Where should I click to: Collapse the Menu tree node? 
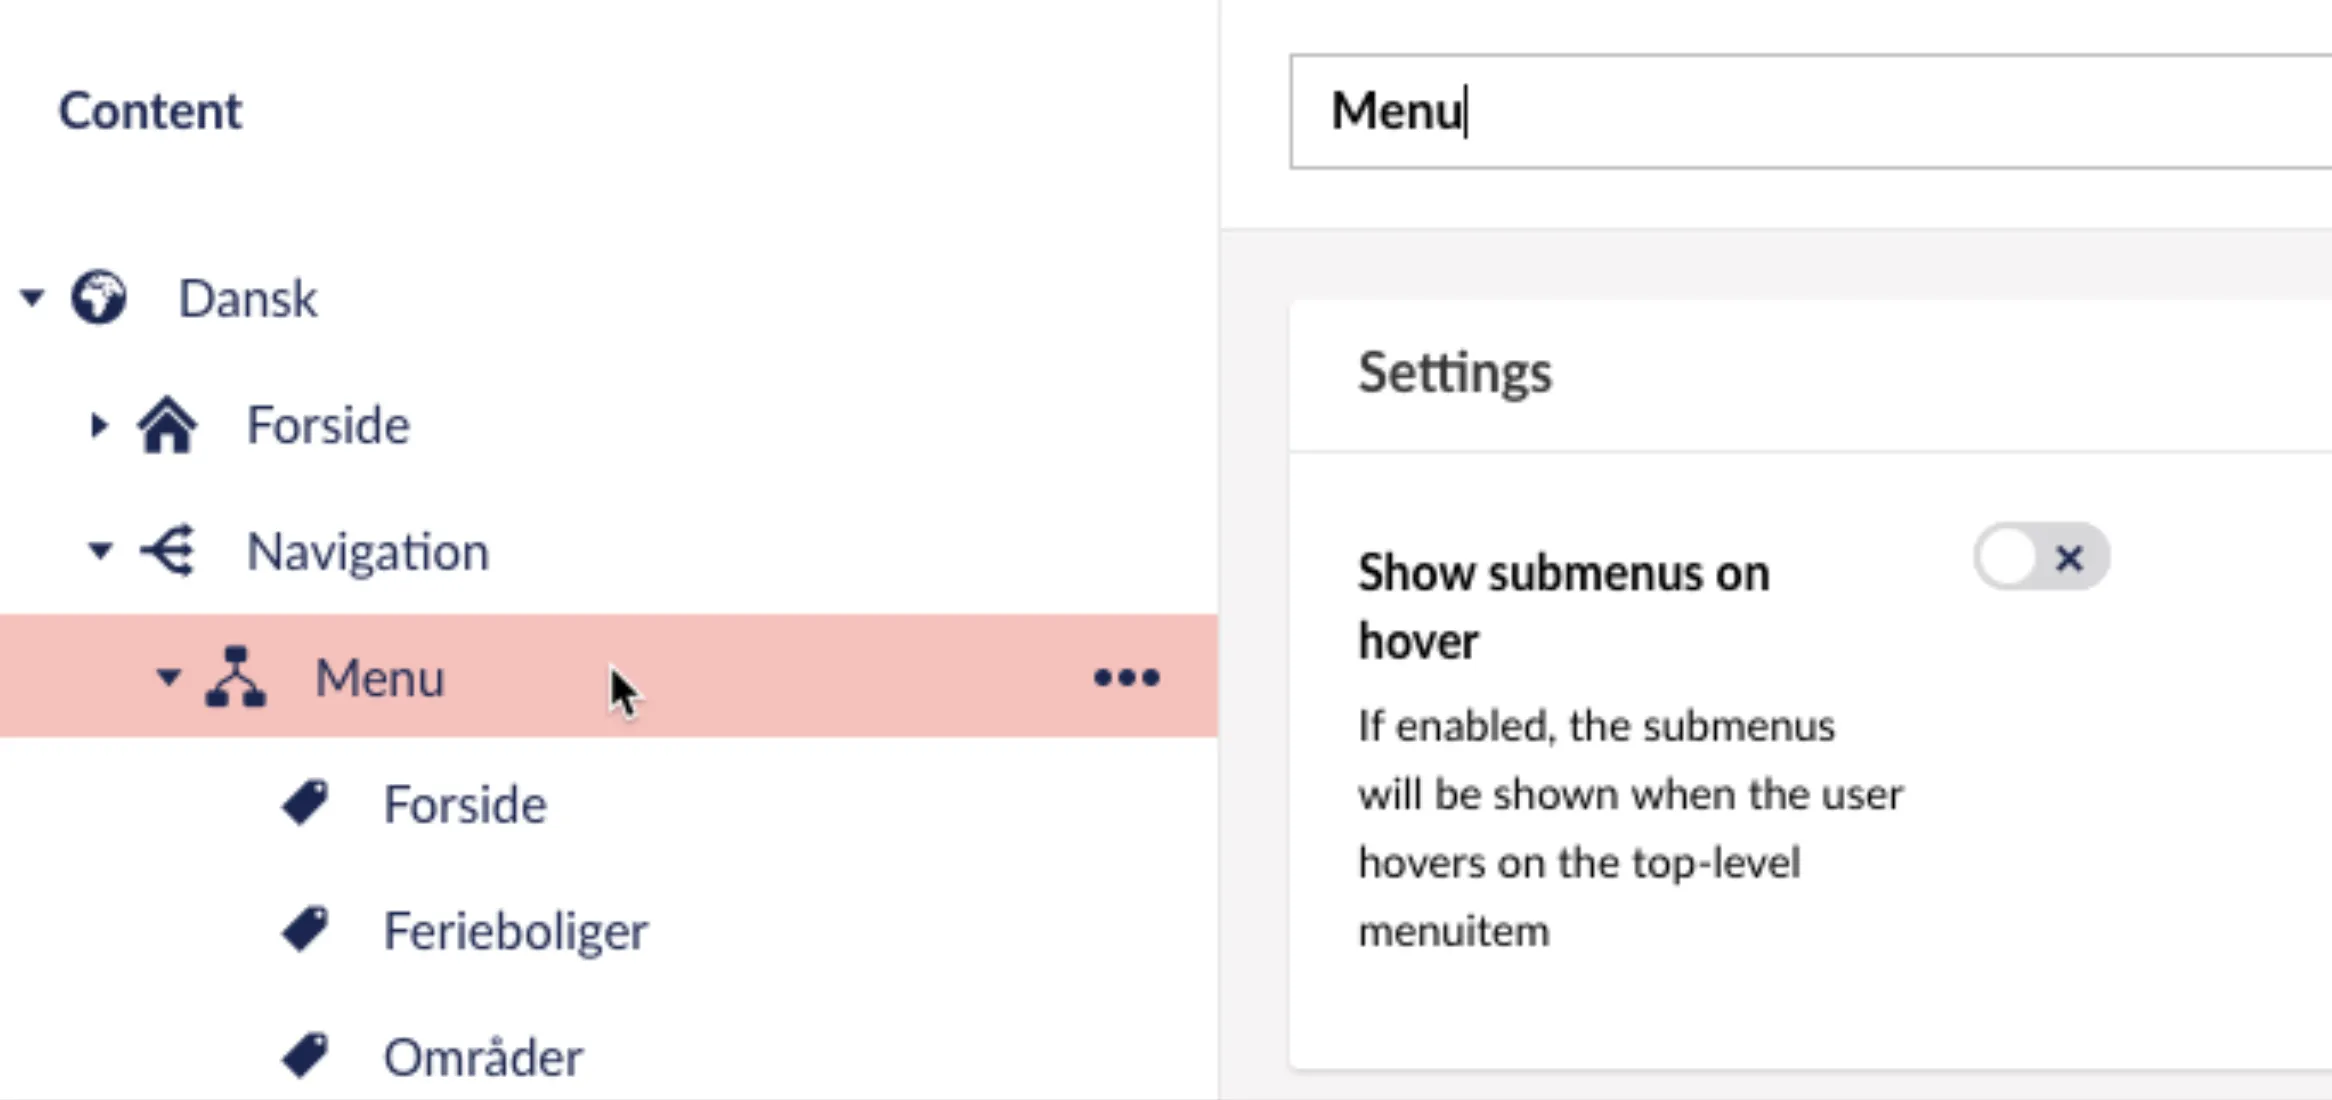point(168,677)
